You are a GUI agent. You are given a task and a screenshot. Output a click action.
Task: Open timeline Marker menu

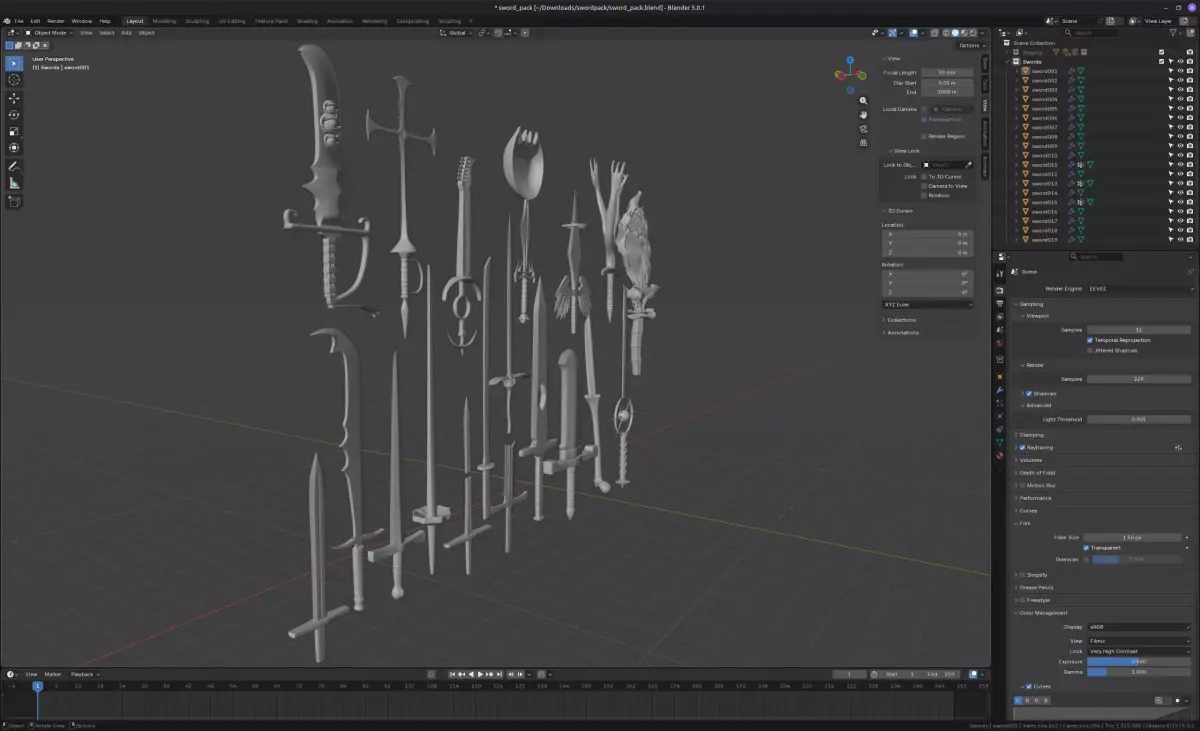[x=52, y=674]
